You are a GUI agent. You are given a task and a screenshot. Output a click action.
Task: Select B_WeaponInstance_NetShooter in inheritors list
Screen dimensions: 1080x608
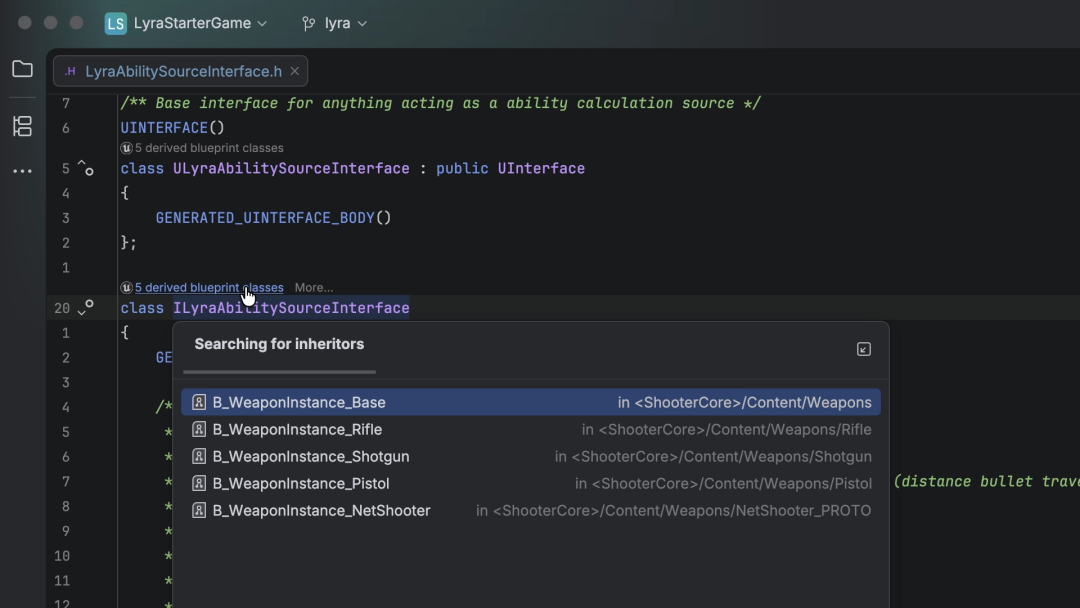click(x=531, y=510)
